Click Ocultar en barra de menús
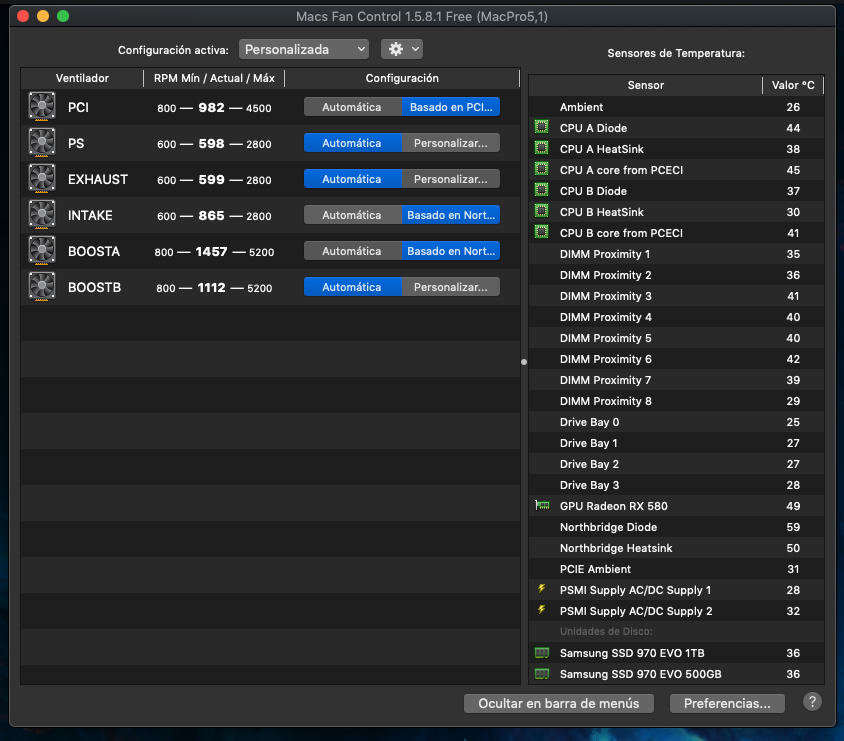The height and width of the screenshot is (741, 844). coord(558,703)
